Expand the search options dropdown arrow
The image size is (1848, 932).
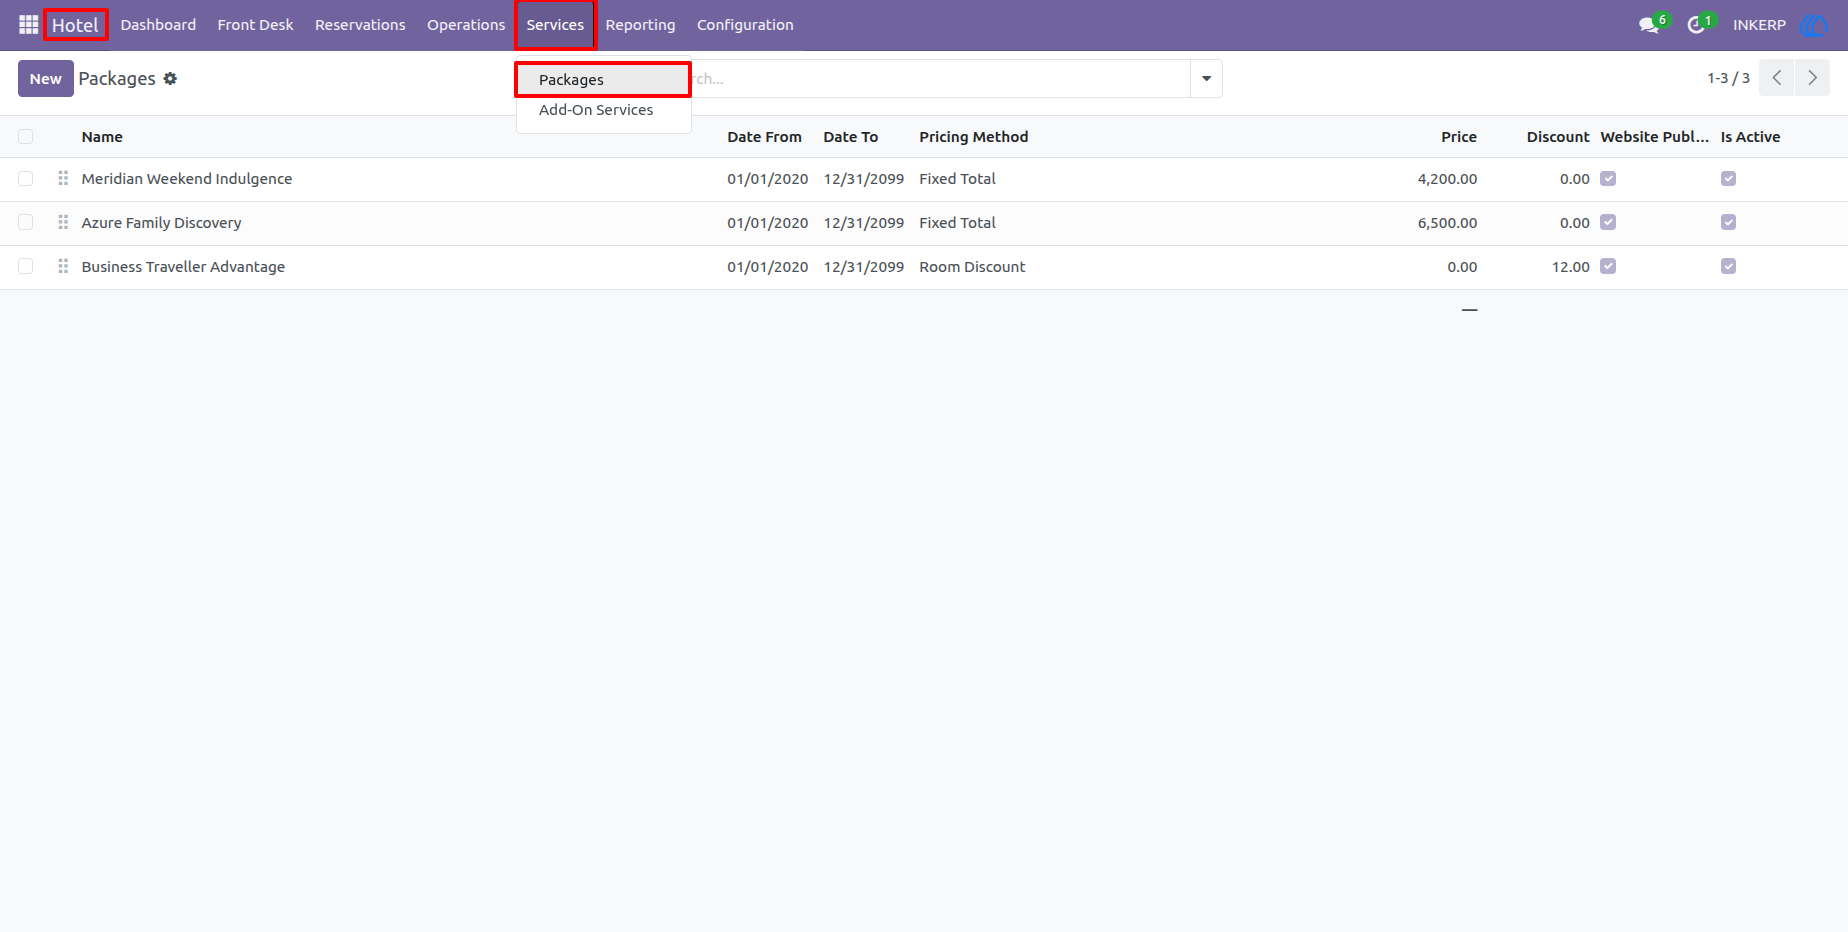pos(1206,78)
